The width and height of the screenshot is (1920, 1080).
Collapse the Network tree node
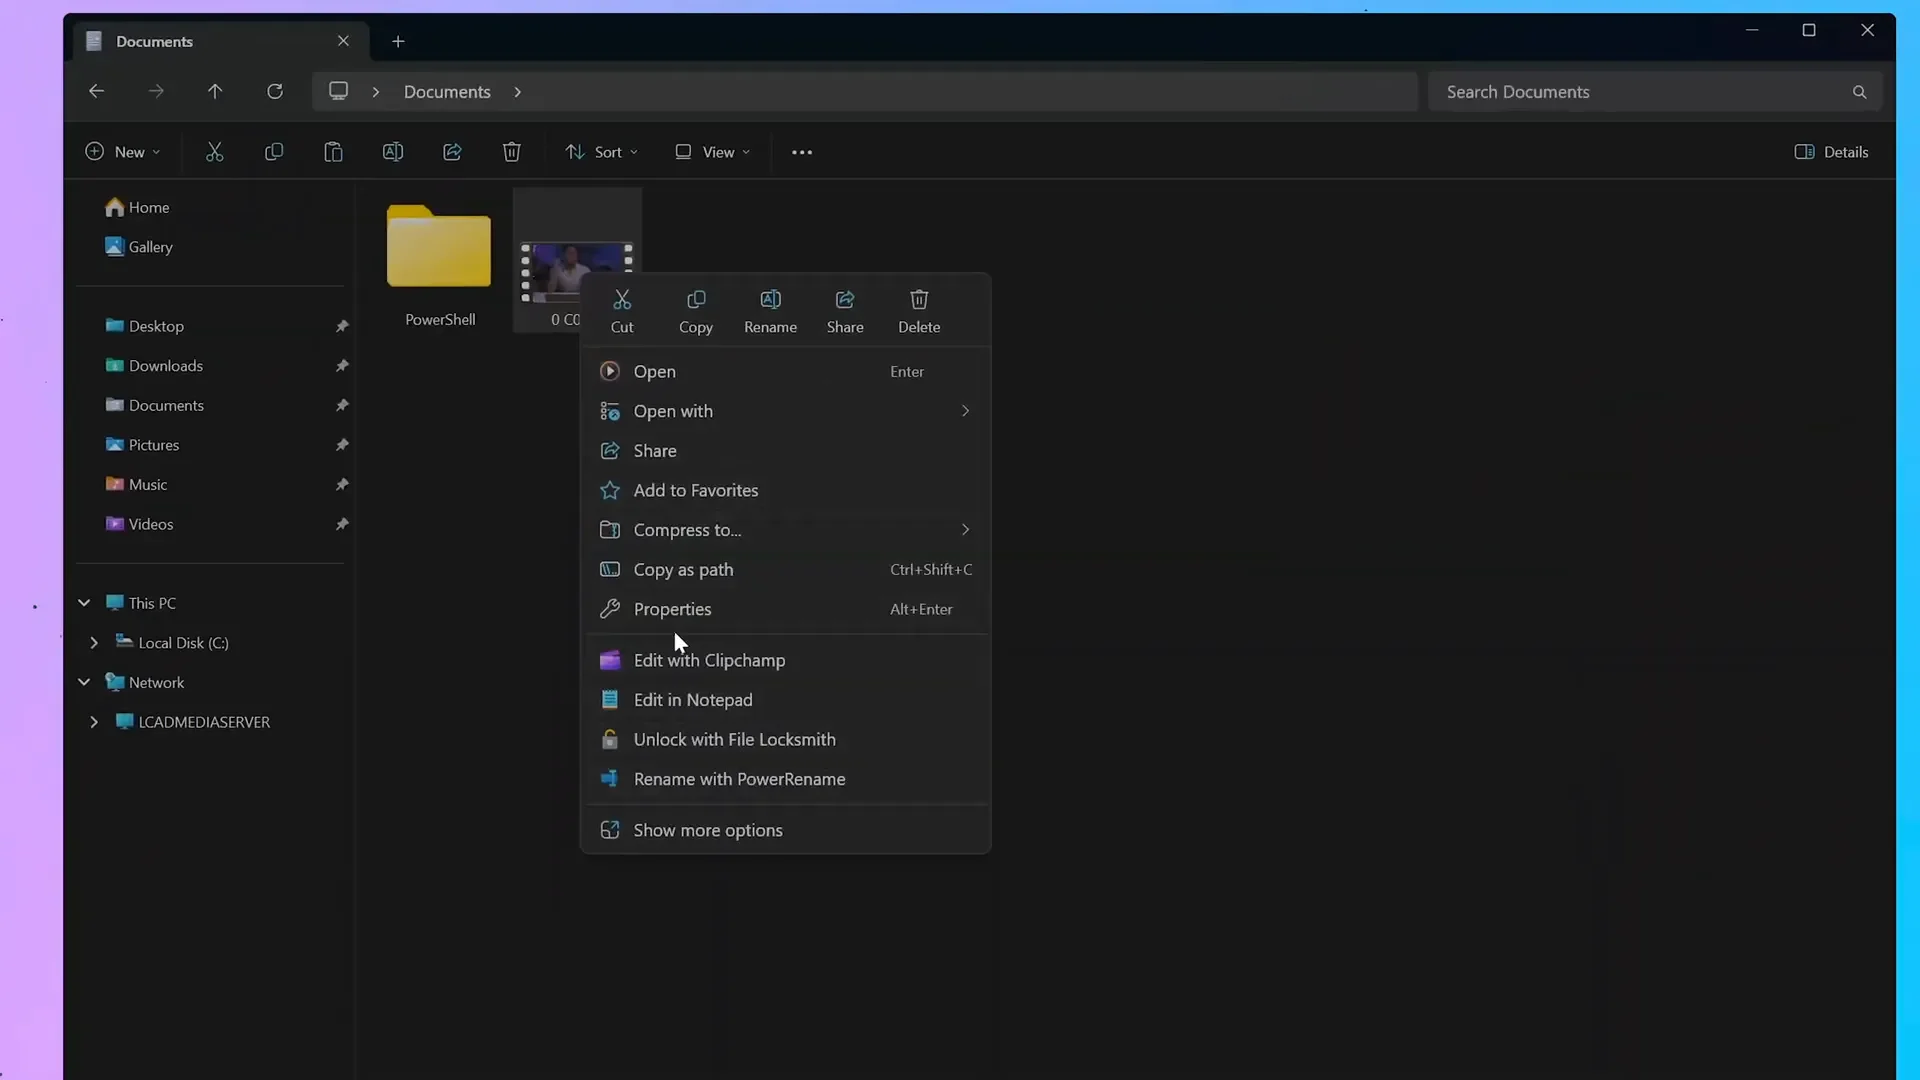point(84,682)
